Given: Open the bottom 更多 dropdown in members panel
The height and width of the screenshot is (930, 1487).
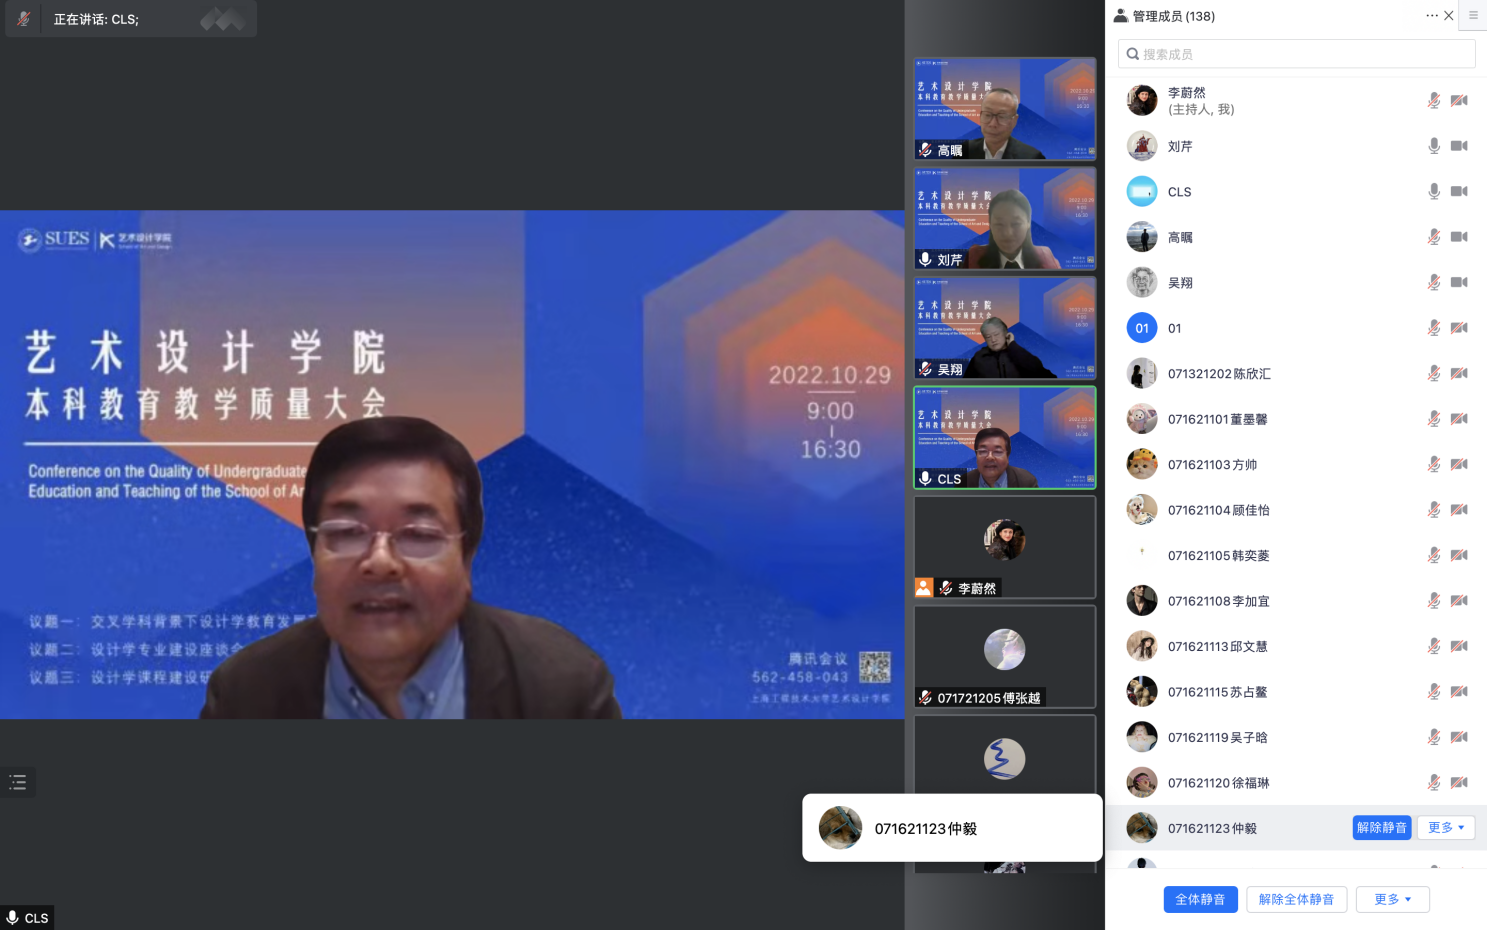Looking at the screenshot, I should [1392, 899].
